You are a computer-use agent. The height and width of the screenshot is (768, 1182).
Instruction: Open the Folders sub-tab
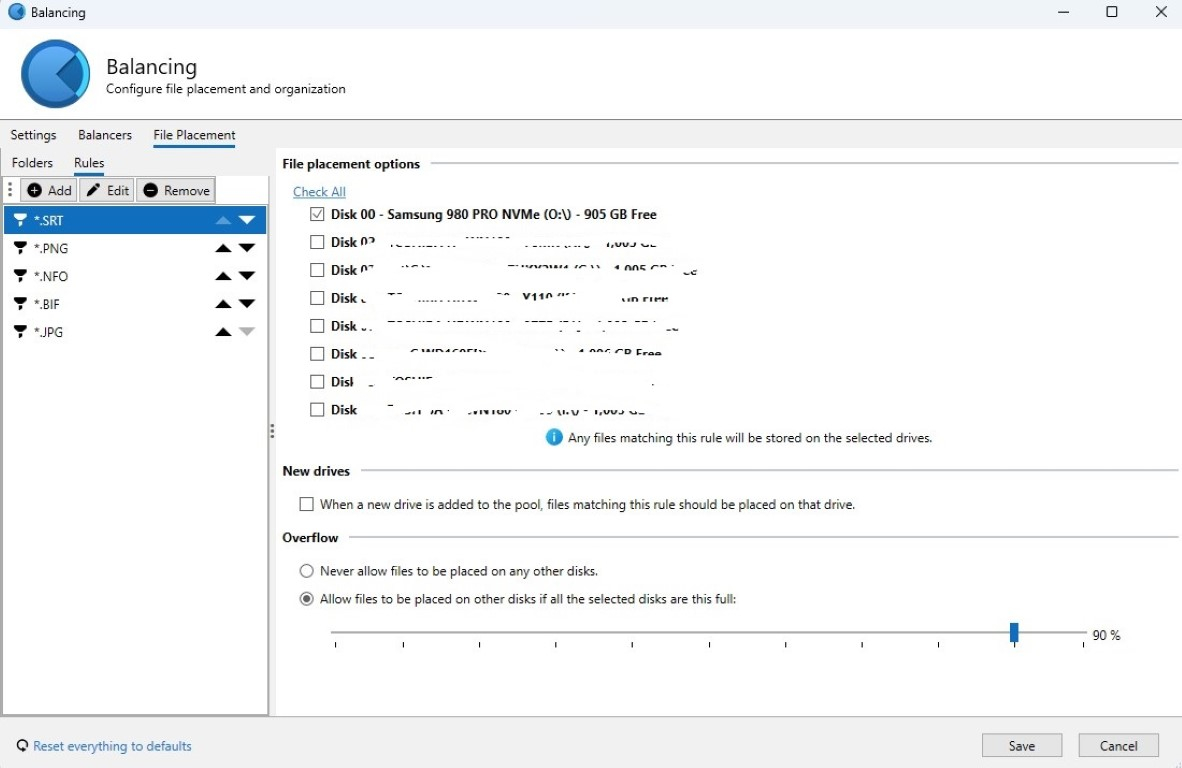tap(32, 163)
